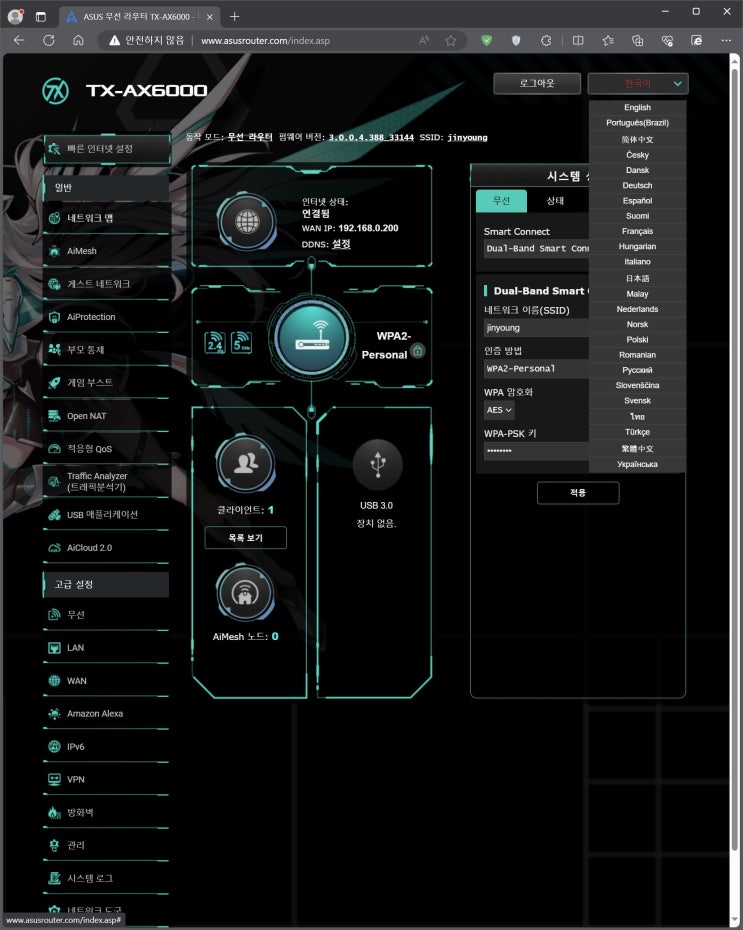Viewport: 743px width, 930px height.
Task: Add page to favorites star
Action: (x=451, y=40)
